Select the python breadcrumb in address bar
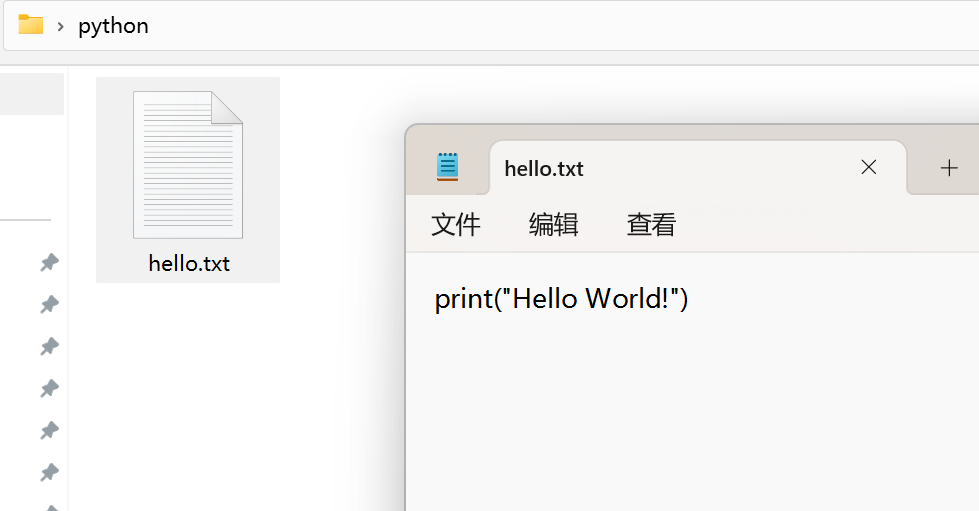 pyautogui.click(x=113, y=26)
